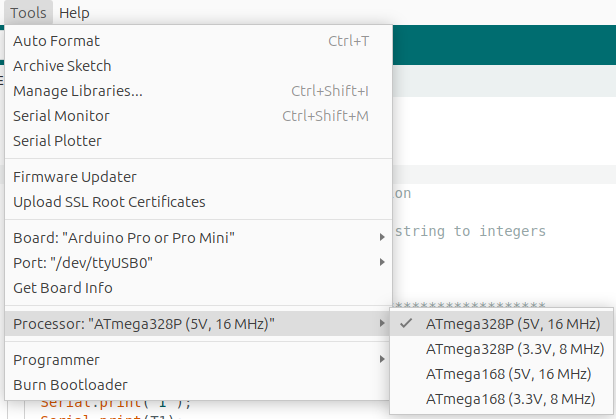616x419 pixels.
Task: Expand the Port /dev/ttyUSB0 submenu
Action: coord(199,263)
